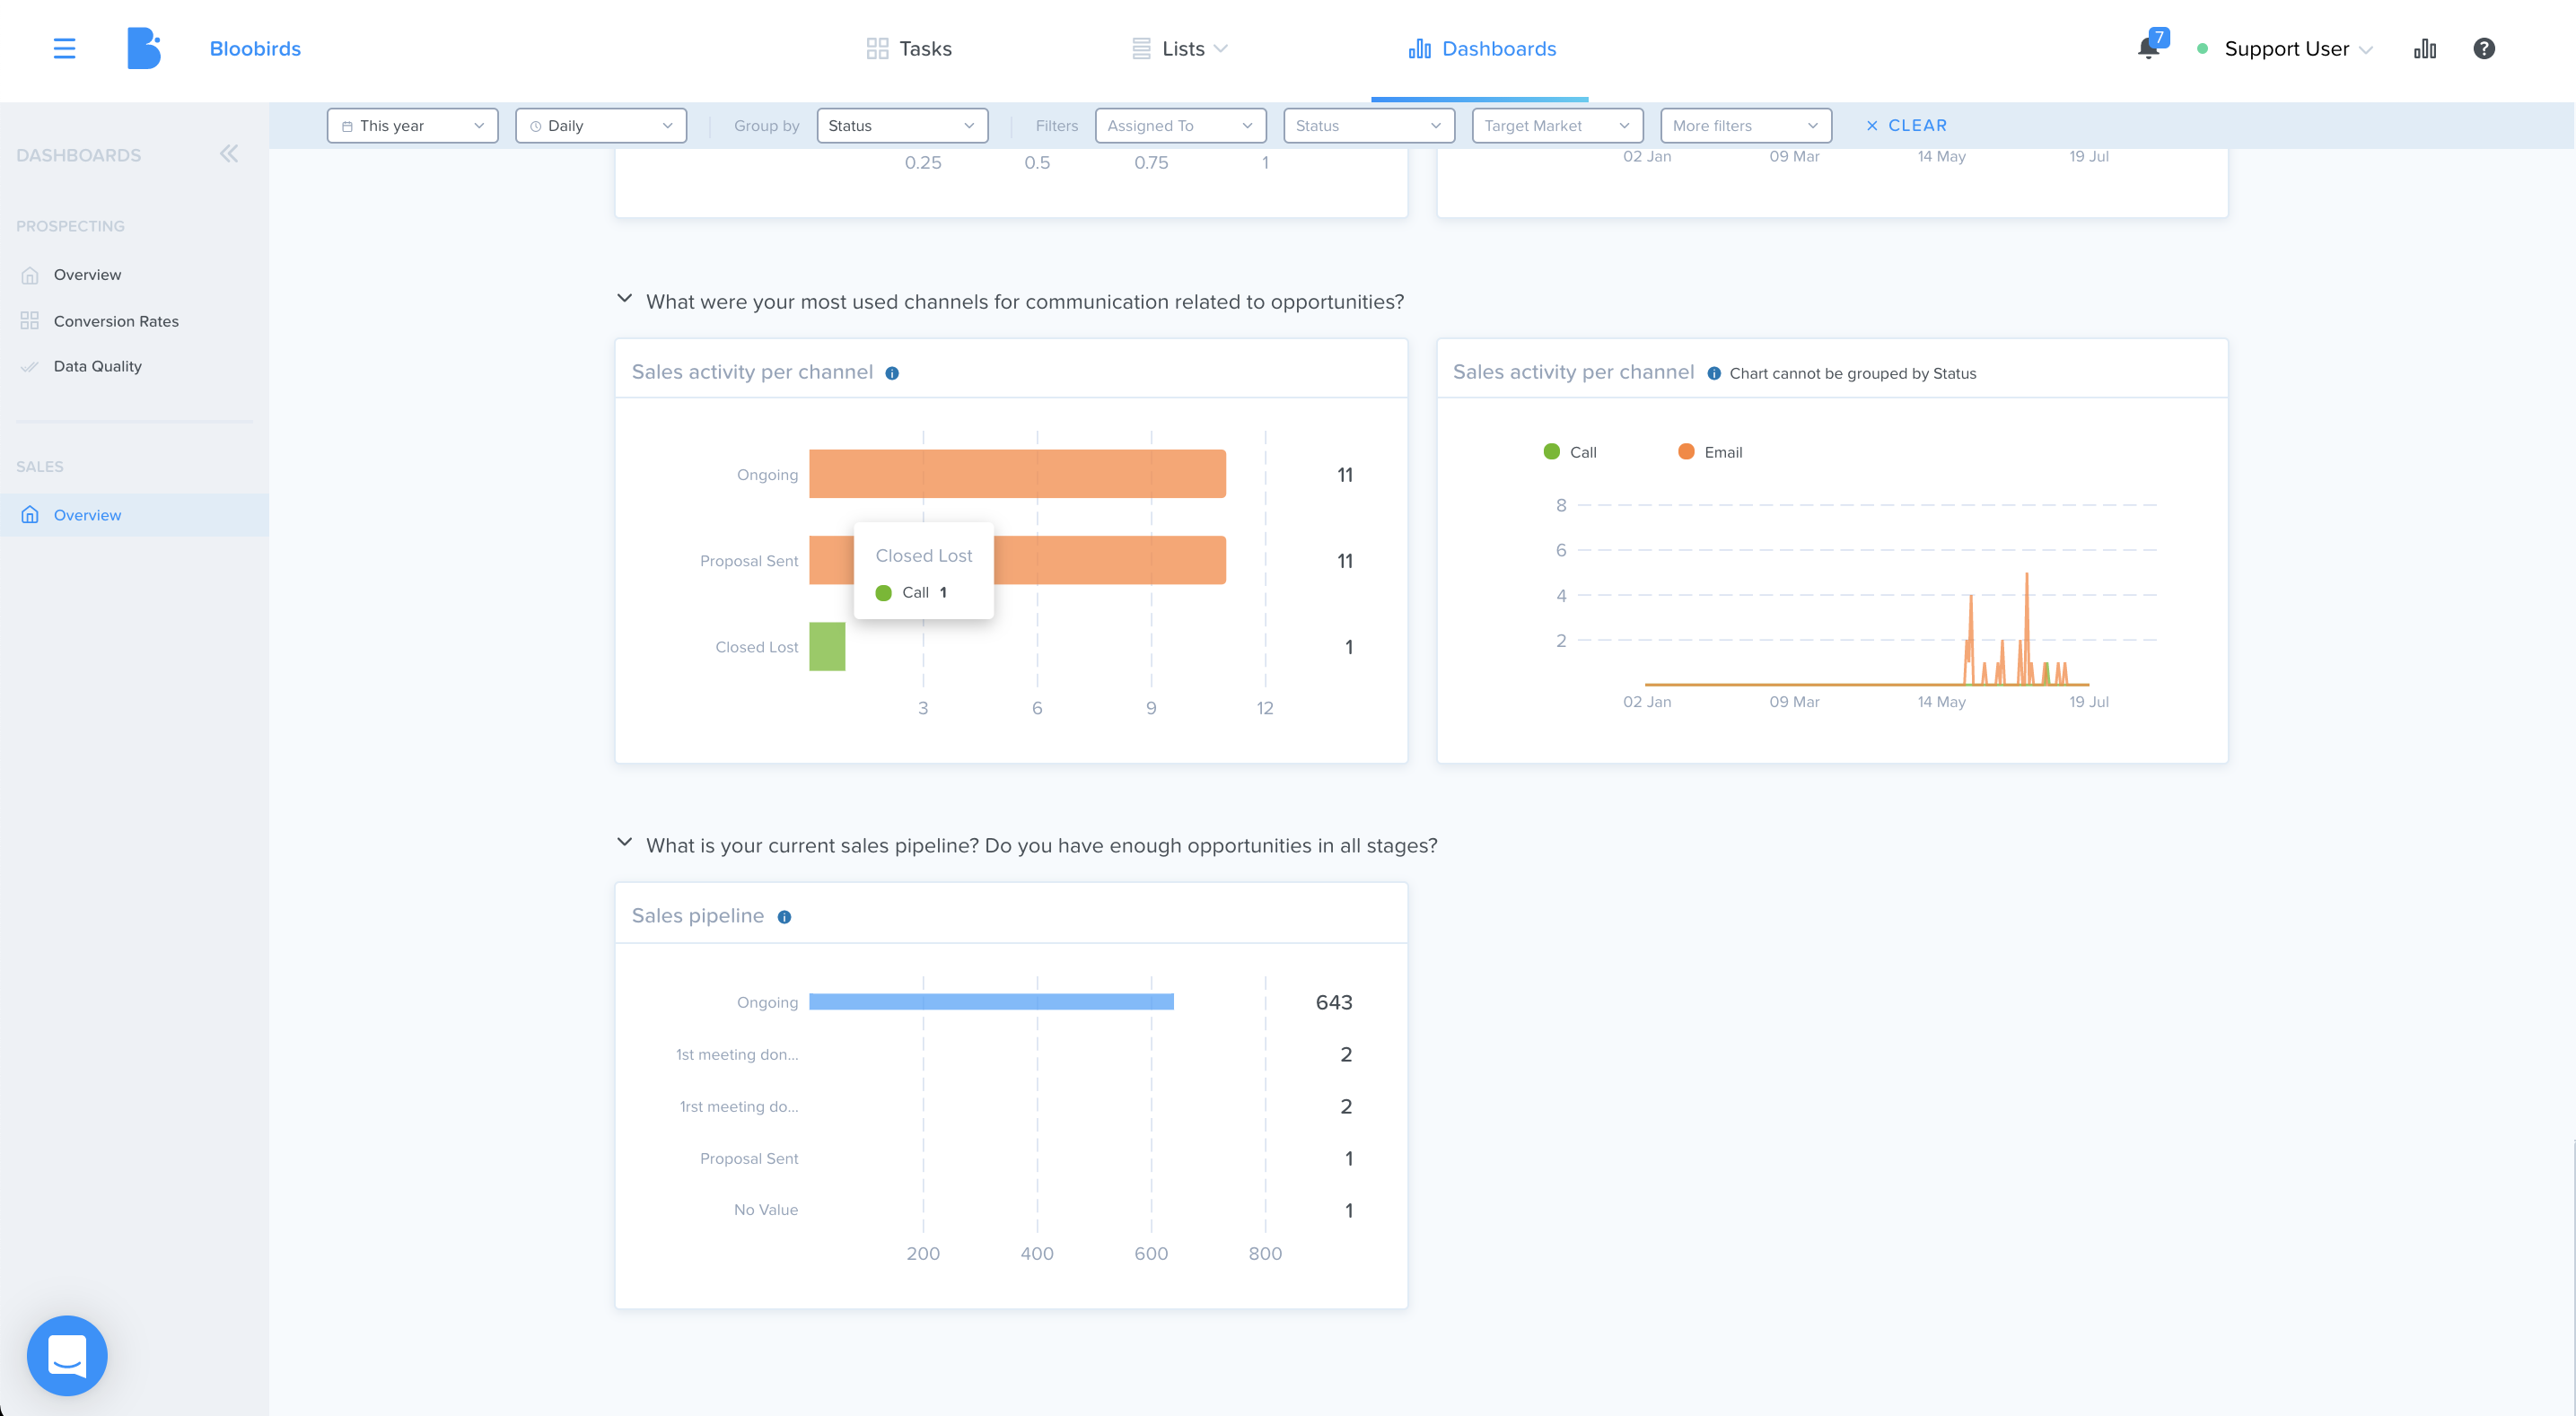2576x1416 pixels.
Task: Open the Group by Status dropdown
Action: 902,126
